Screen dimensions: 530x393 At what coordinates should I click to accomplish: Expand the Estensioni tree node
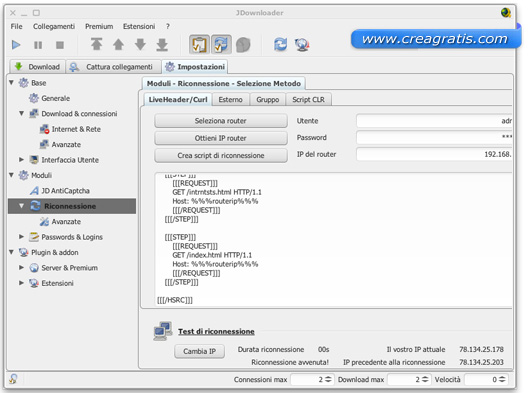click(x=22, y=283)
